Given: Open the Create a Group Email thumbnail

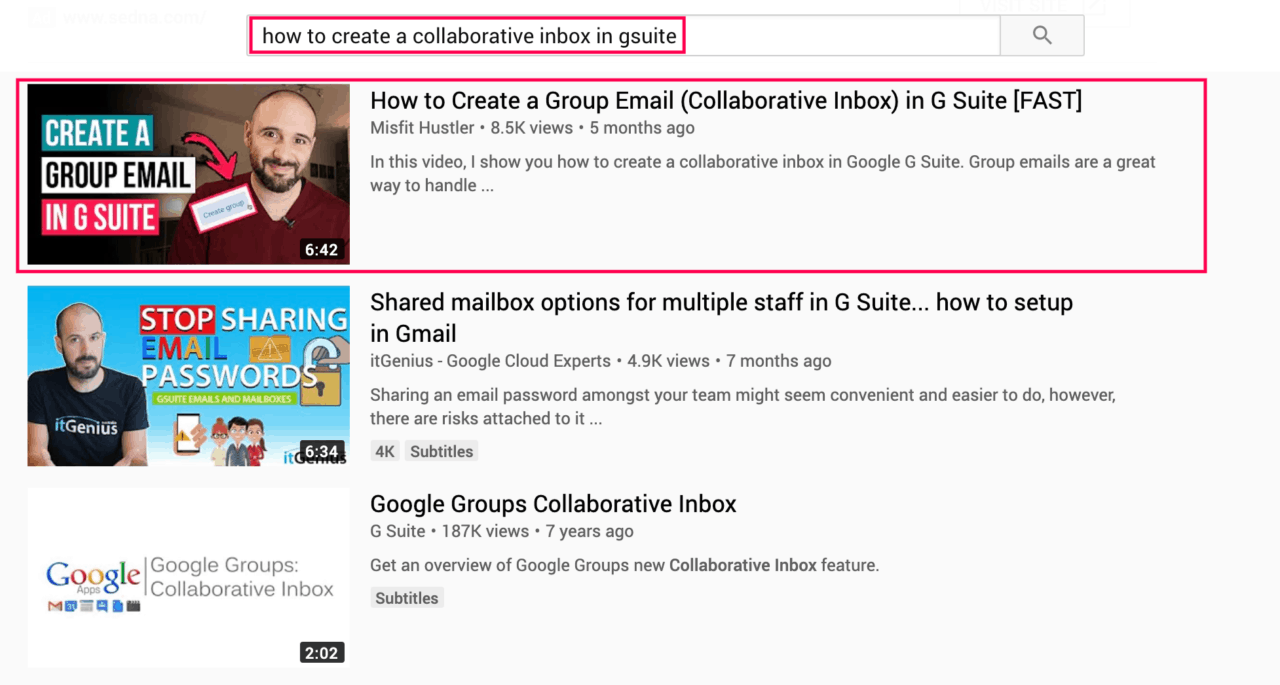Looking at the screenshot, I should click(188, 174).
